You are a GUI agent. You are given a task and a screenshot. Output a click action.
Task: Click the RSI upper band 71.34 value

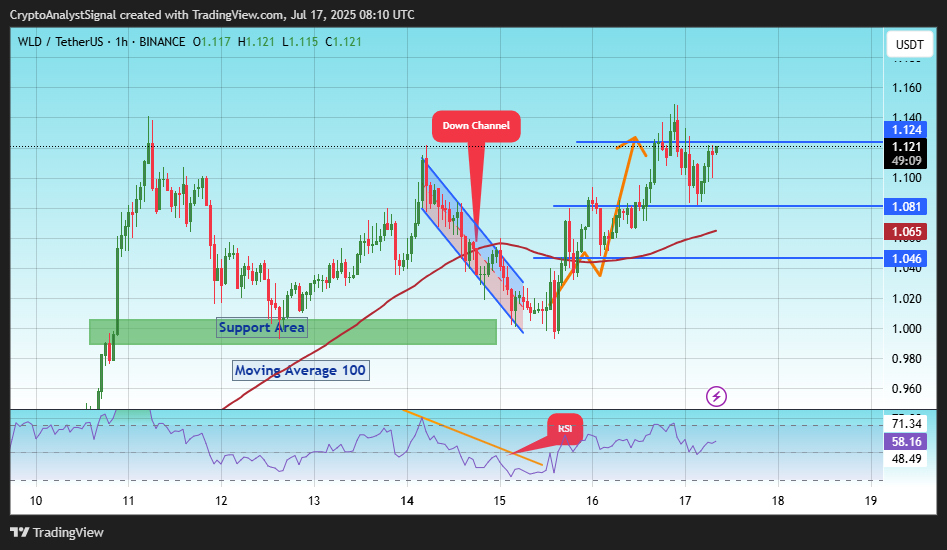[907, 424]
